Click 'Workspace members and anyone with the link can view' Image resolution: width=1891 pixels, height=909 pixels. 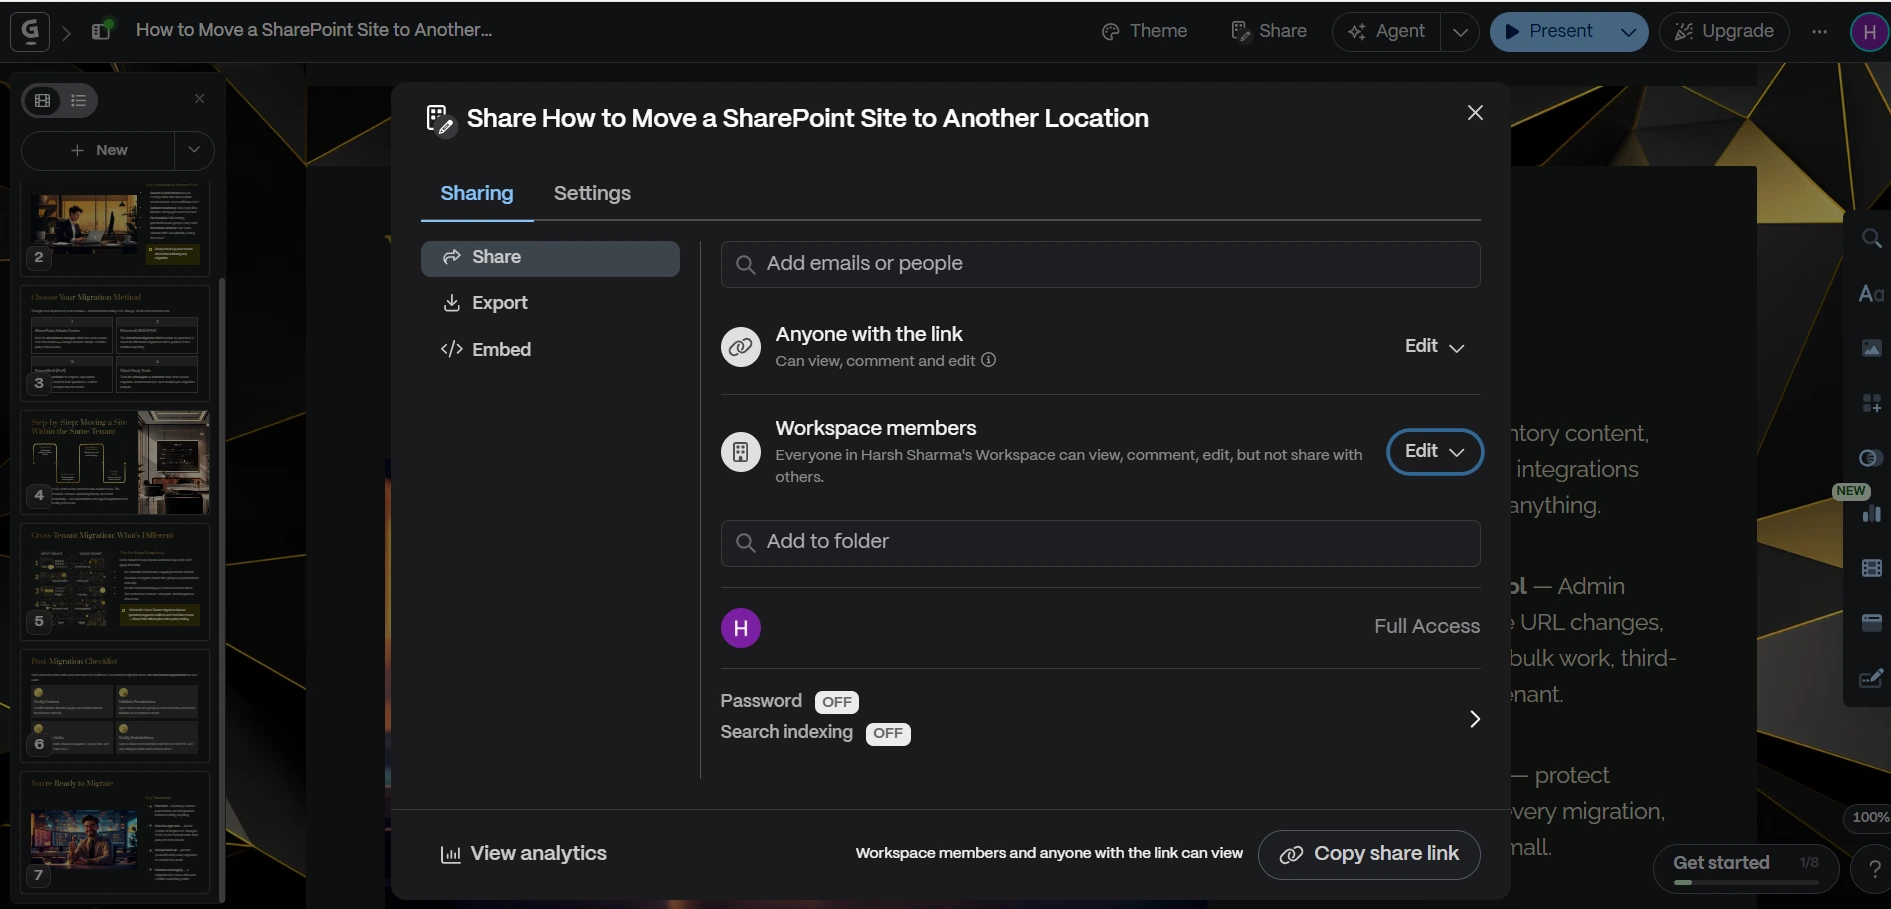(x=1049, y=853)
